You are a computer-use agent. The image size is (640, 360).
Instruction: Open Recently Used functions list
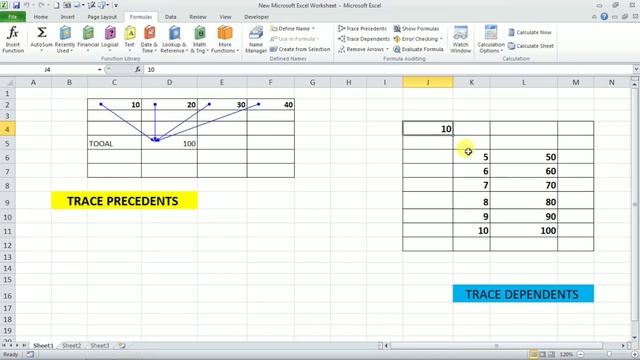click(64, 40)
